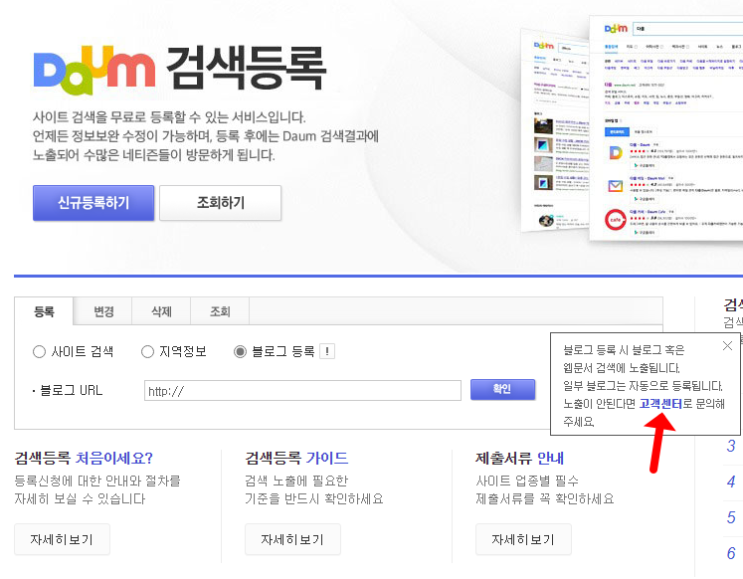Click number 6 in the right sidebar list
Image resolution: width=743 pixels, height=579 pixels.
[731, 553]
